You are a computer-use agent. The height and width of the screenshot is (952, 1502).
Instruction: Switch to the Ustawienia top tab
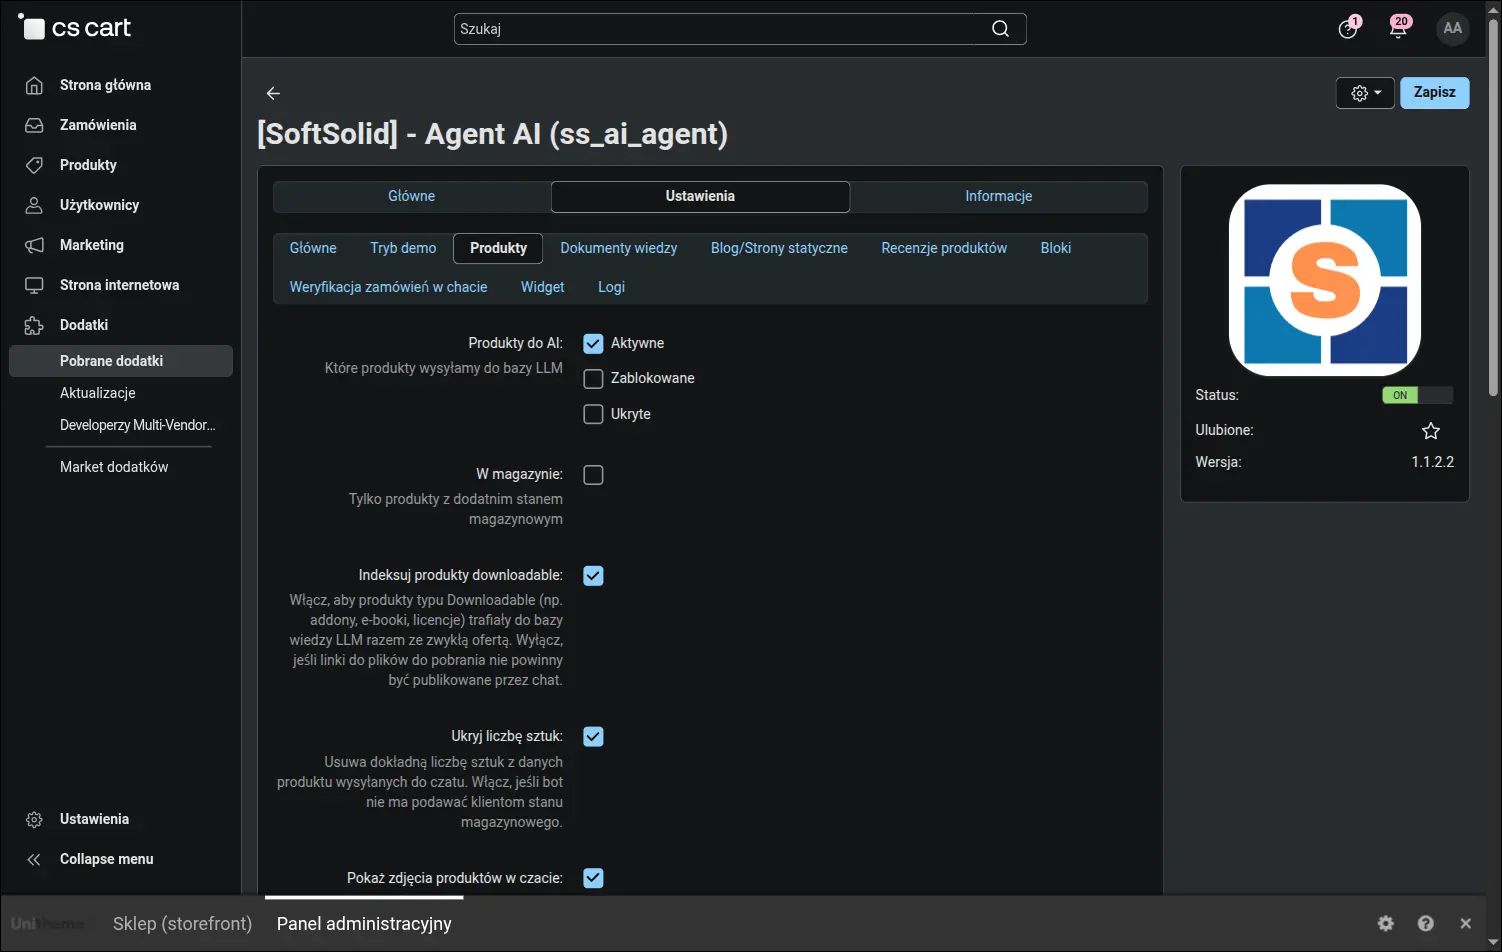[x=700, y=196]
